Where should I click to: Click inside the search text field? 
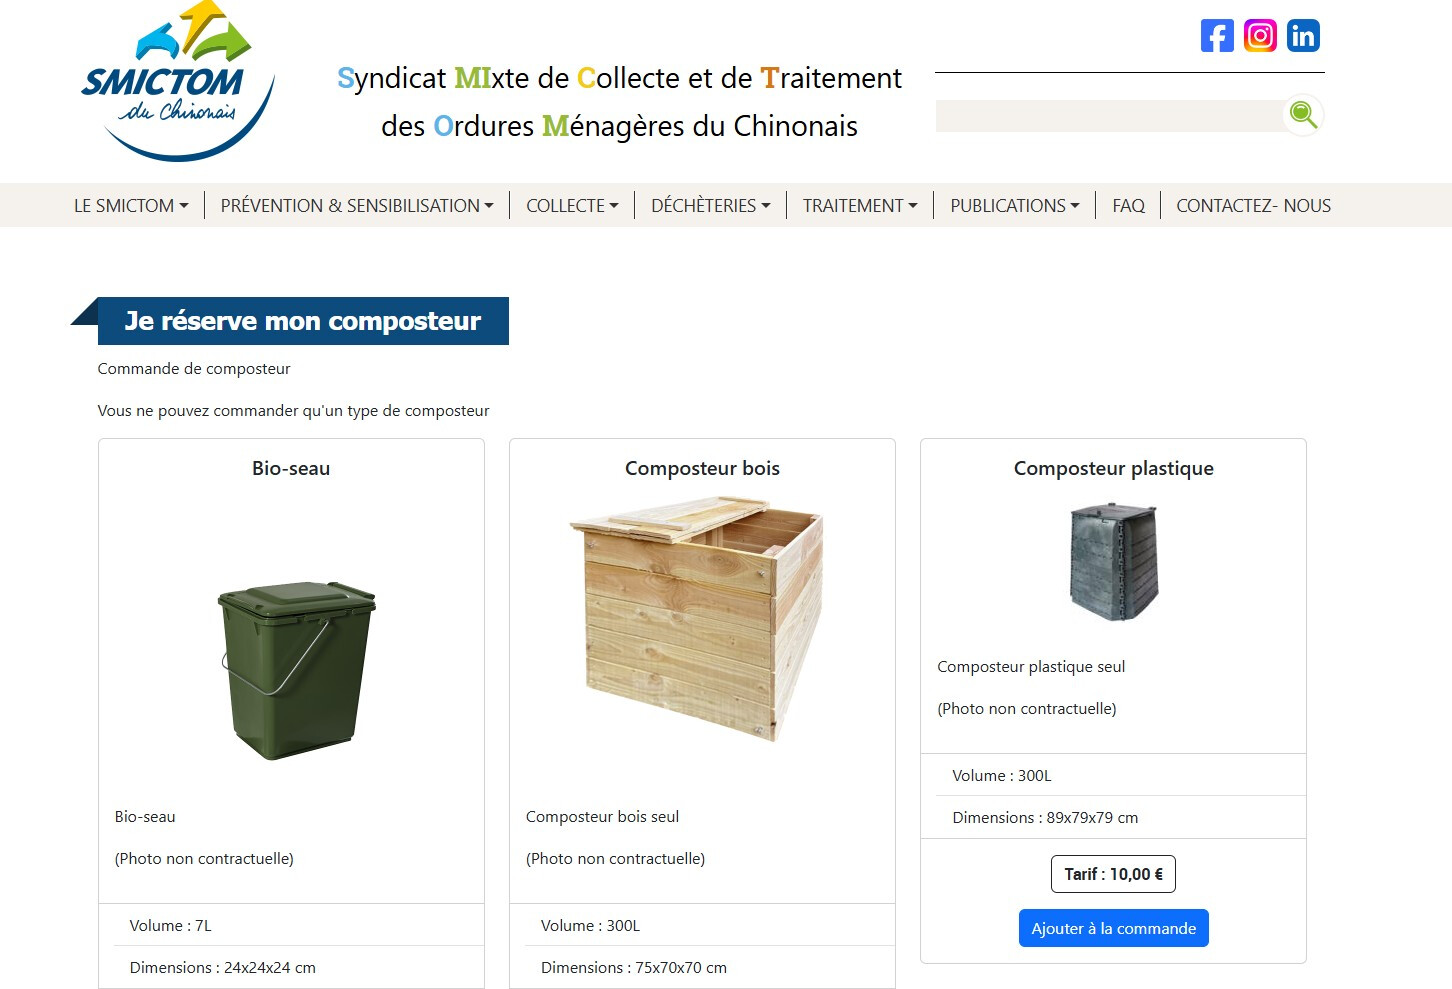click(x=1109, y=116)
